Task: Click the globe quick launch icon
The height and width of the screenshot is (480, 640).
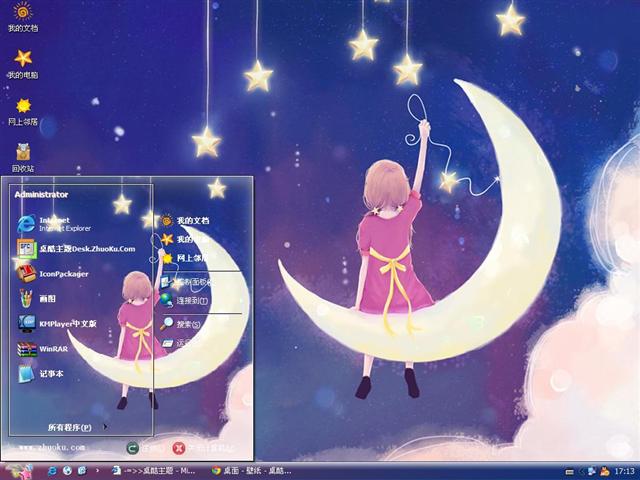Action: tap(67, 471)
